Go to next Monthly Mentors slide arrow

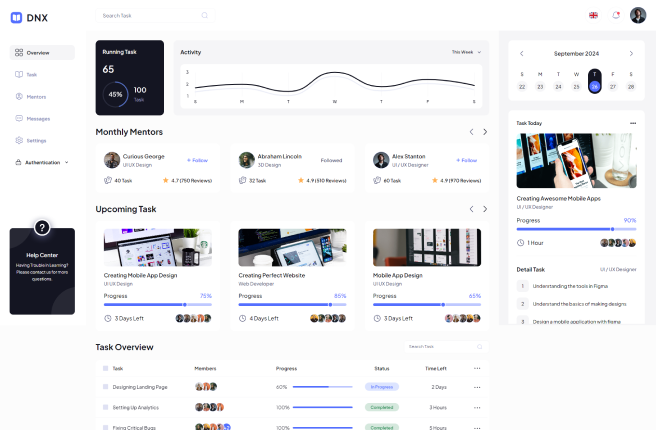[485, 132]
